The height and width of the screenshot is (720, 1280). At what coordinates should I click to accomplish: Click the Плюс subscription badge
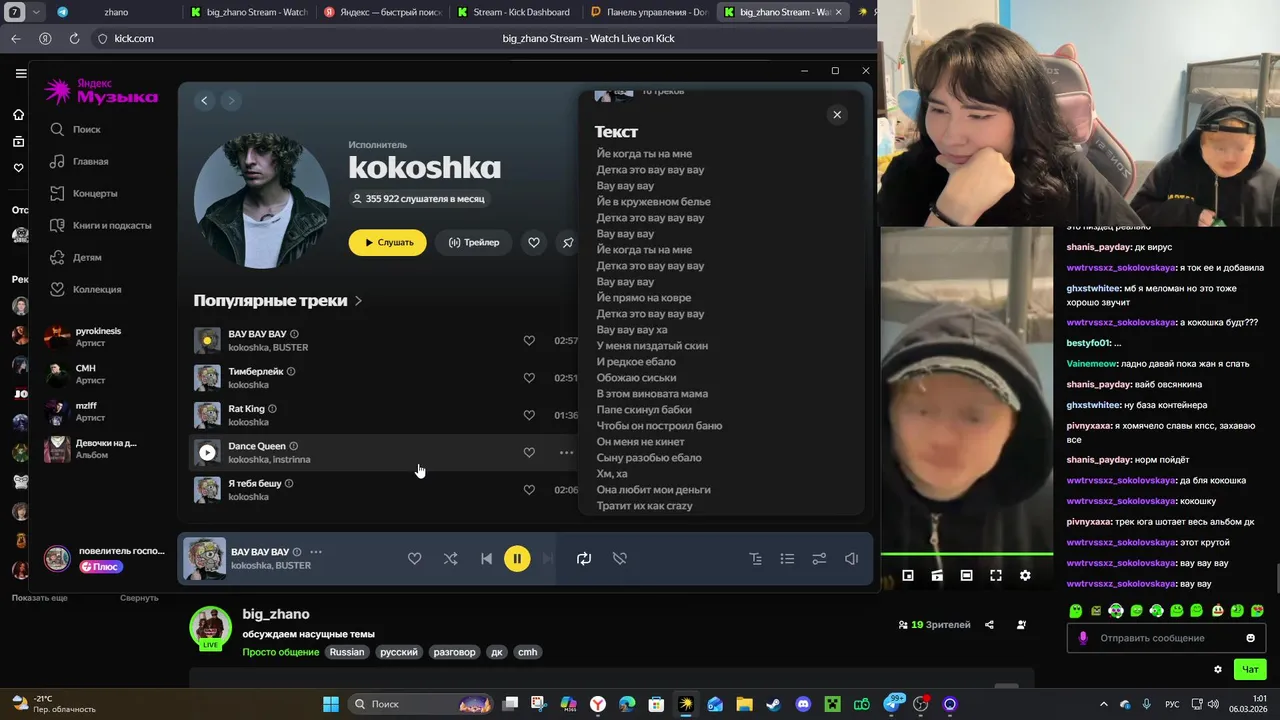pyautogui.click(x=100, y=567)
